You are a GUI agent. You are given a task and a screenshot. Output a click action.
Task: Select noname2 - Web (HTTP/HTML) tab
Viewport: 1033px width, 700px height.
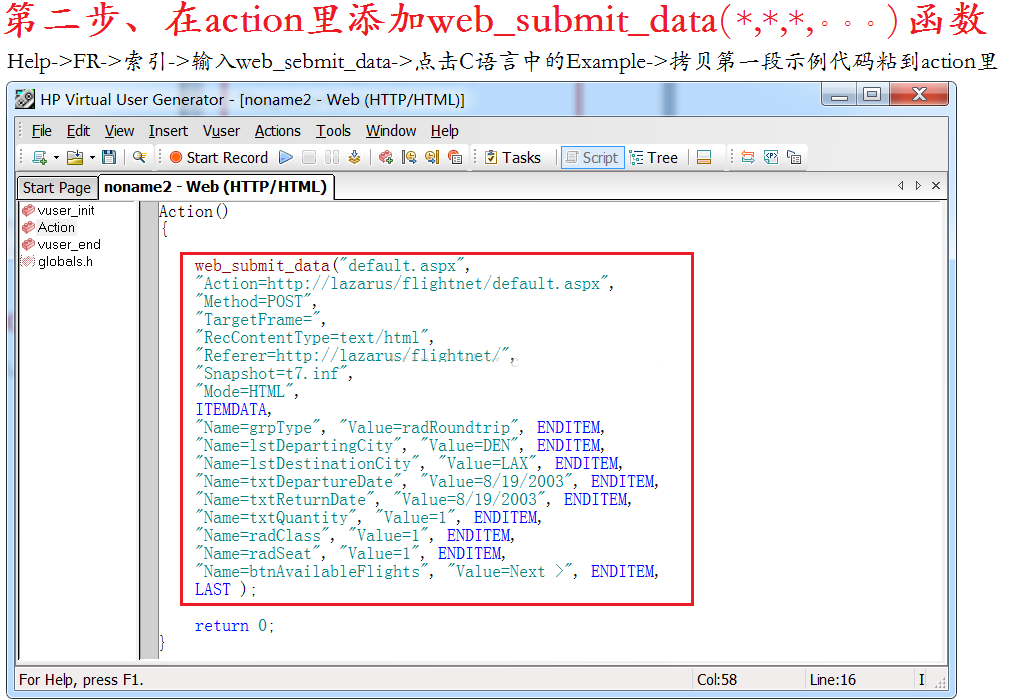pos(215,187)
